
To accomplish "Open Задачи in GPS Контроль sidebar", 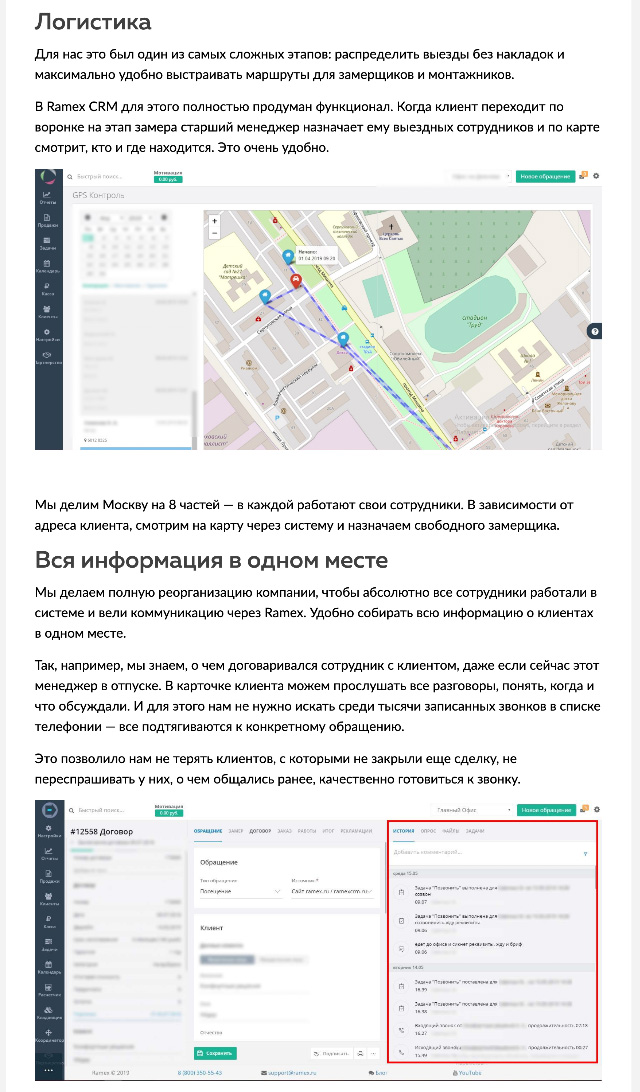I will tap(48, 243).
